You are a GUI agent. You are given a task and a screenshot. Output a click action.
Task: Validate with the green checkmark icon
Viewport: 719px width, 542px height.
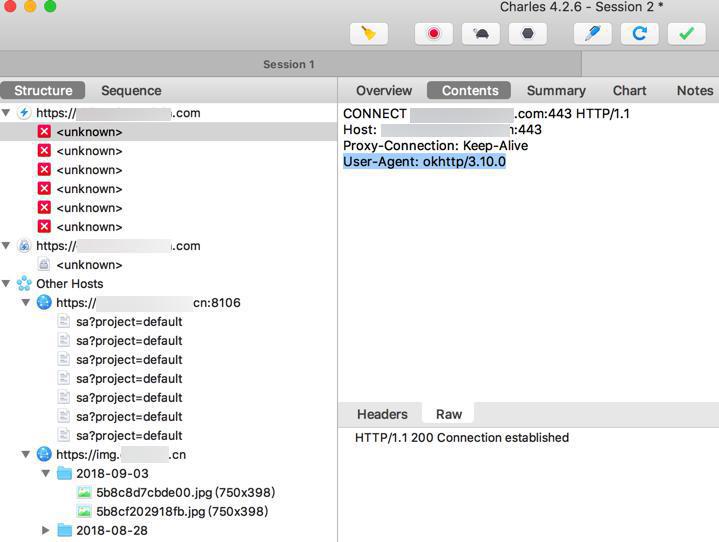(686, 33)
